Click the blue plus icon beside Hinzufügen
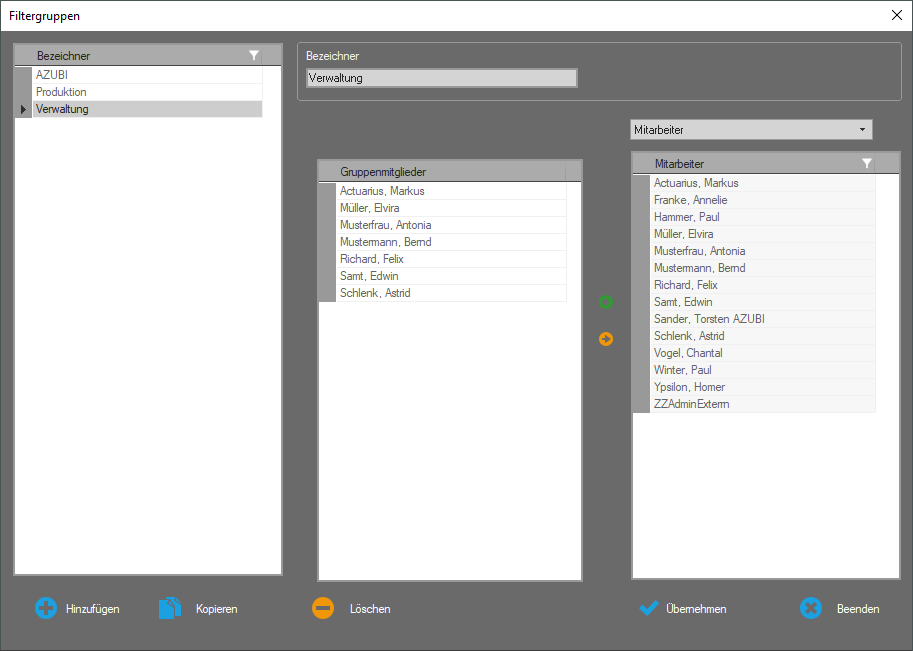913x651 pixels. click(x=46, y=608)
